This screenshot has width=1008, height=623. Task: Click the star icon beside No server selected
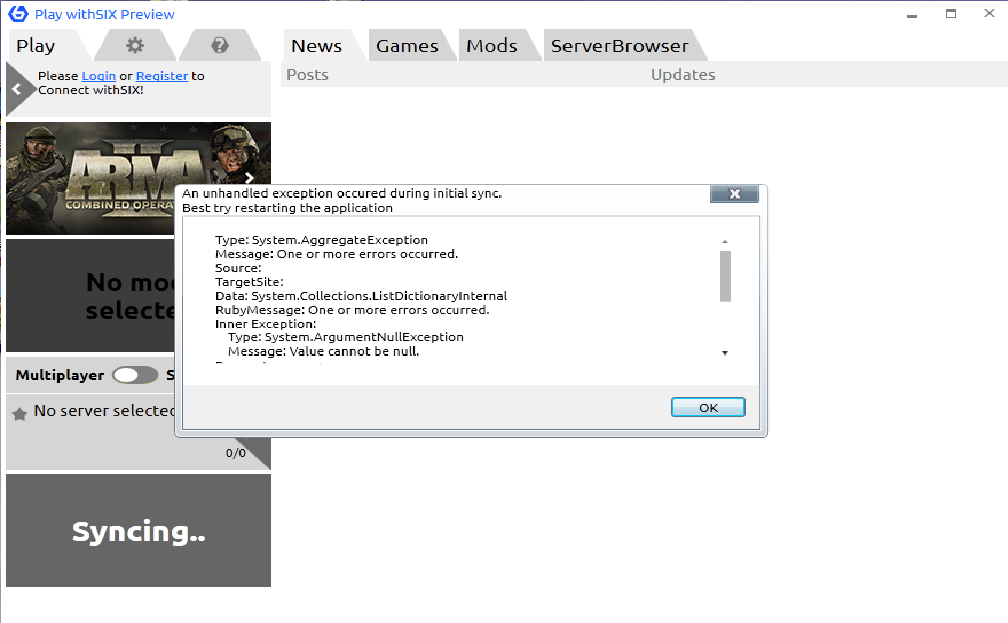coord(19,413)
